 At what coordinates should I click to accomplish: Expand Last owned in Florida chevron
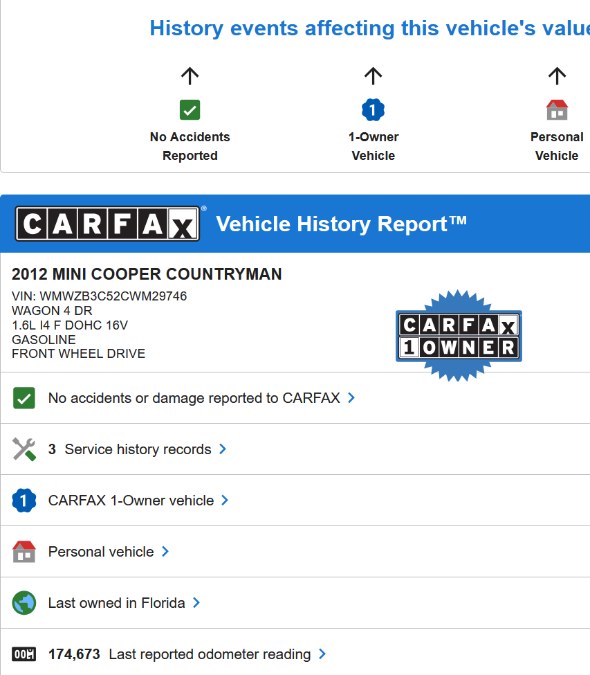[196, 603]
